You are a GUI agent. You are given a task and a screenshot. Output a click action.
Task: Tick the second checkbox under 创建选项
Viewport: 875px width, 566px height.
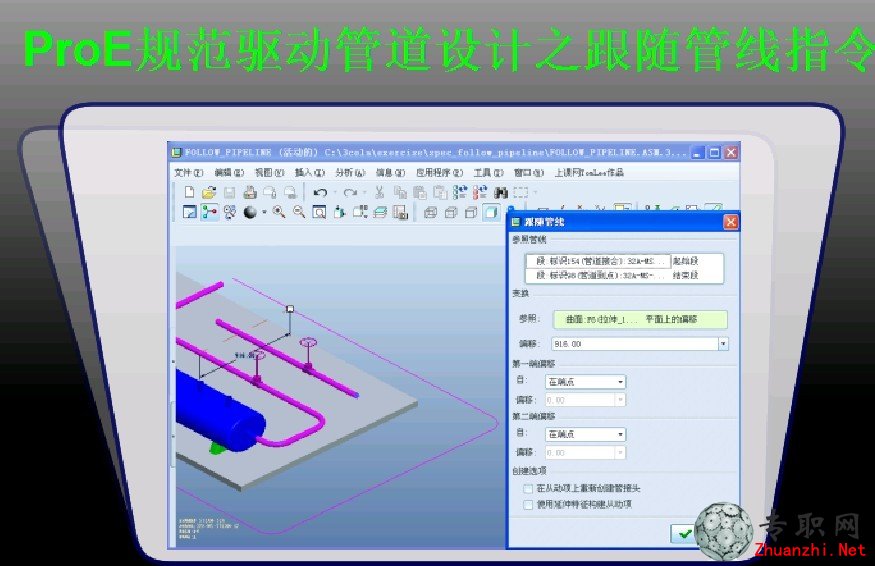click(x=528, y=505)
